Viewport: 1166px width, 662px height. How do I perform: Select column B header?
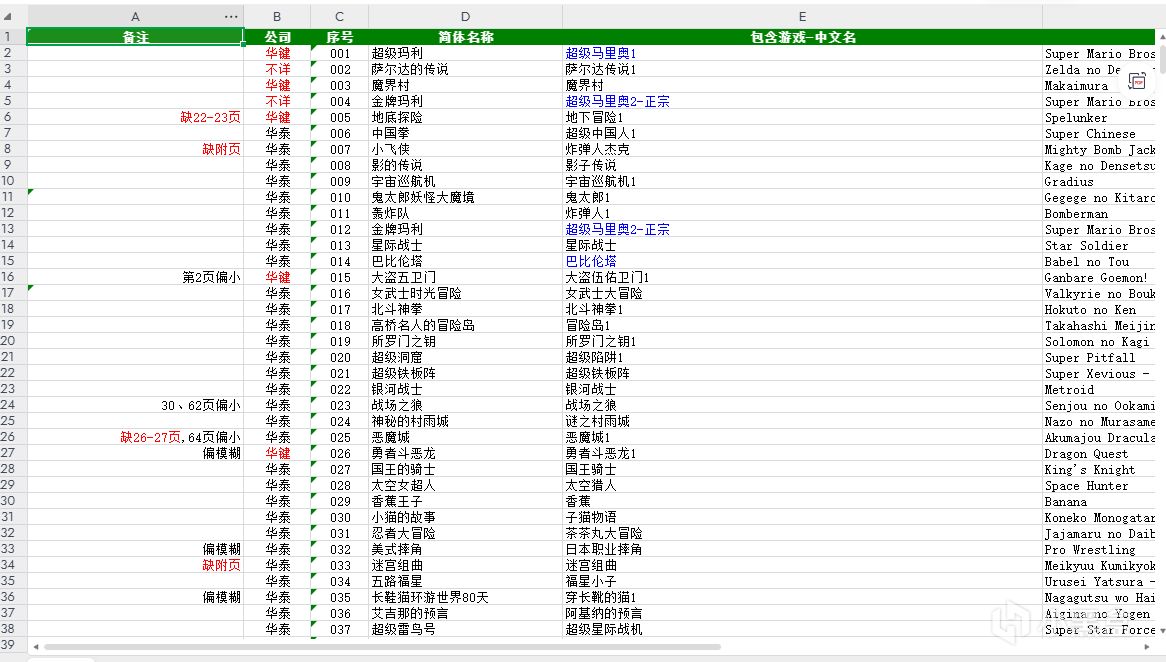point(277,16)
